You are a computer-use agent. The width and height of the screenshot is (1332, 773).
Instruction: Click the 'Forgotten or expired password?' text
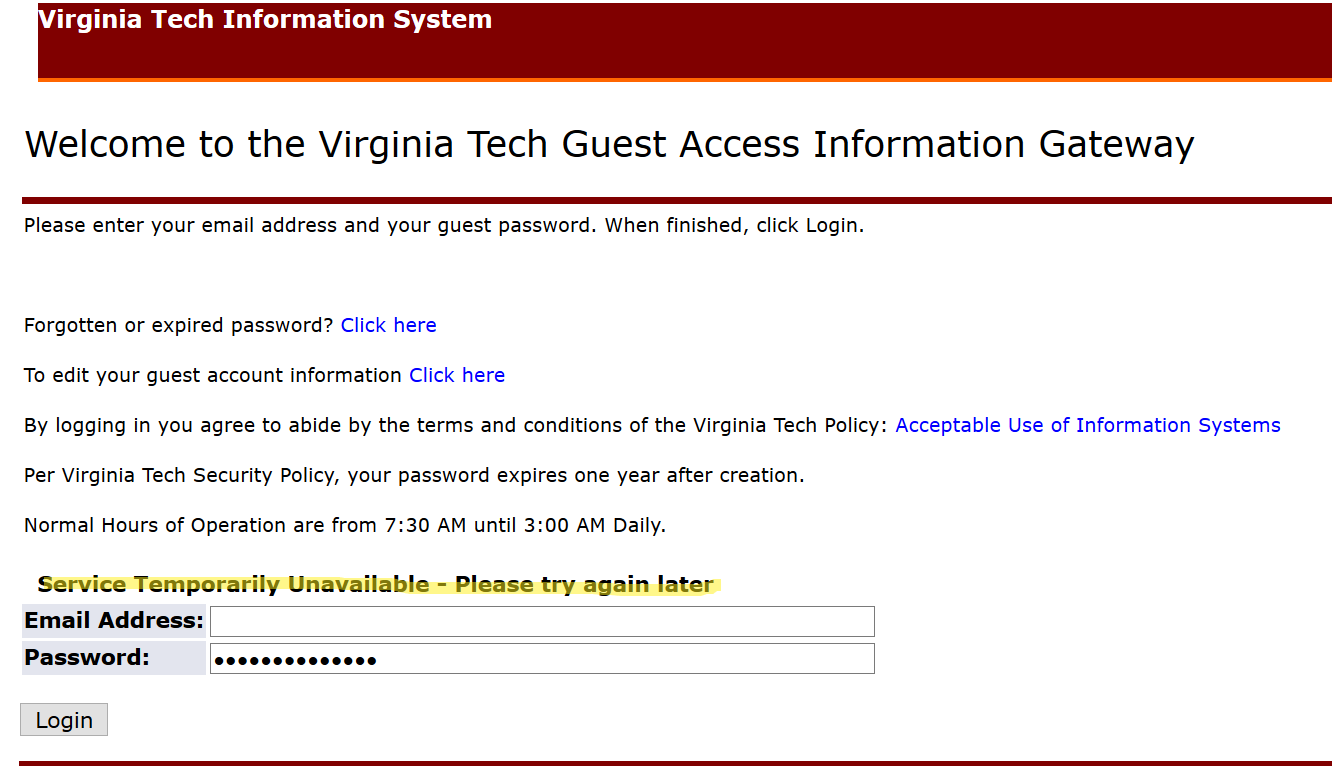(178, 325)
